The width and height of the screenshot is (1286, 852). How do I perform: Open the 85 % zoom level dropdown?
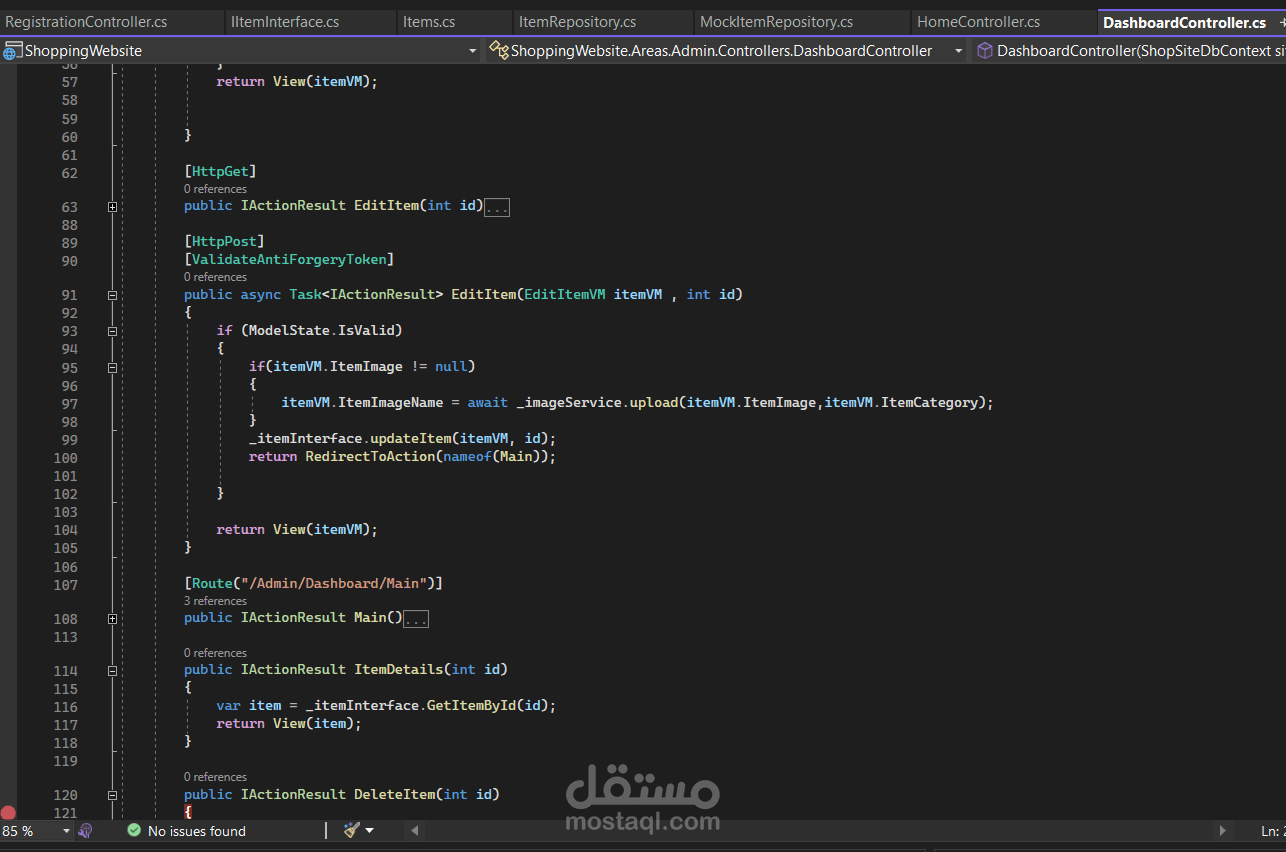pos(66,831)
